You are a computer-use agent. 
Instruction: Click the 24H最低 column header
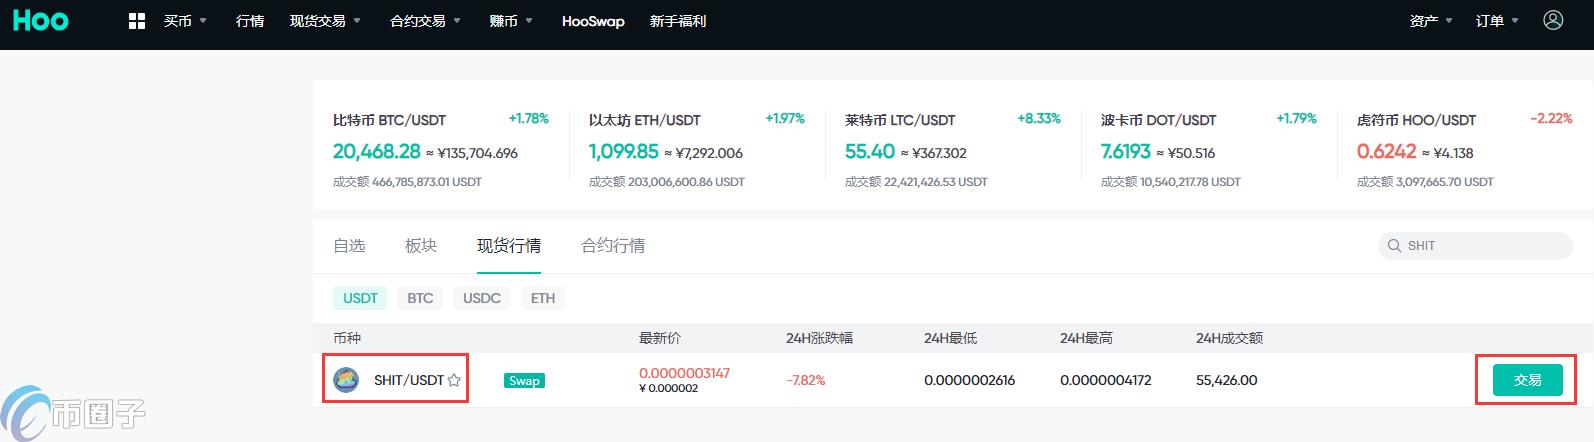(x=950, y=338)
